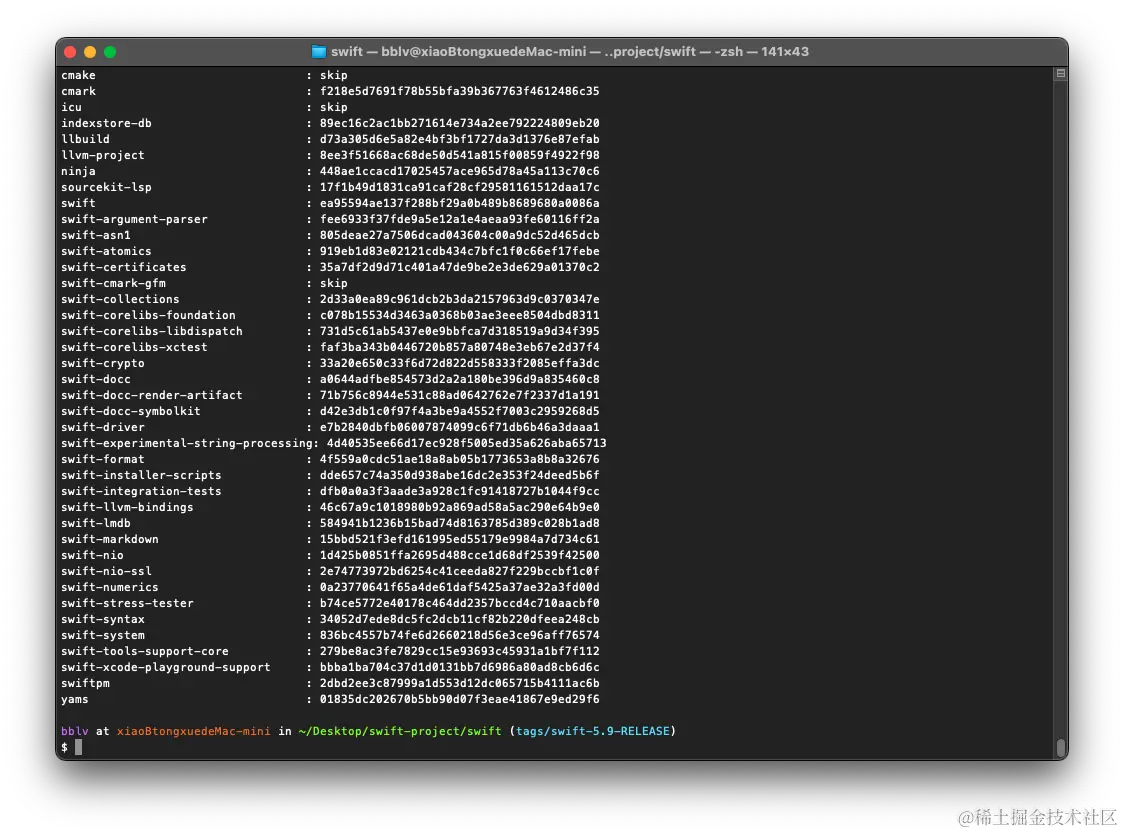Viewport: 1124px width, 834px height.
Task: Click the 'llvm-project' entry
Action: pos(103,155)
